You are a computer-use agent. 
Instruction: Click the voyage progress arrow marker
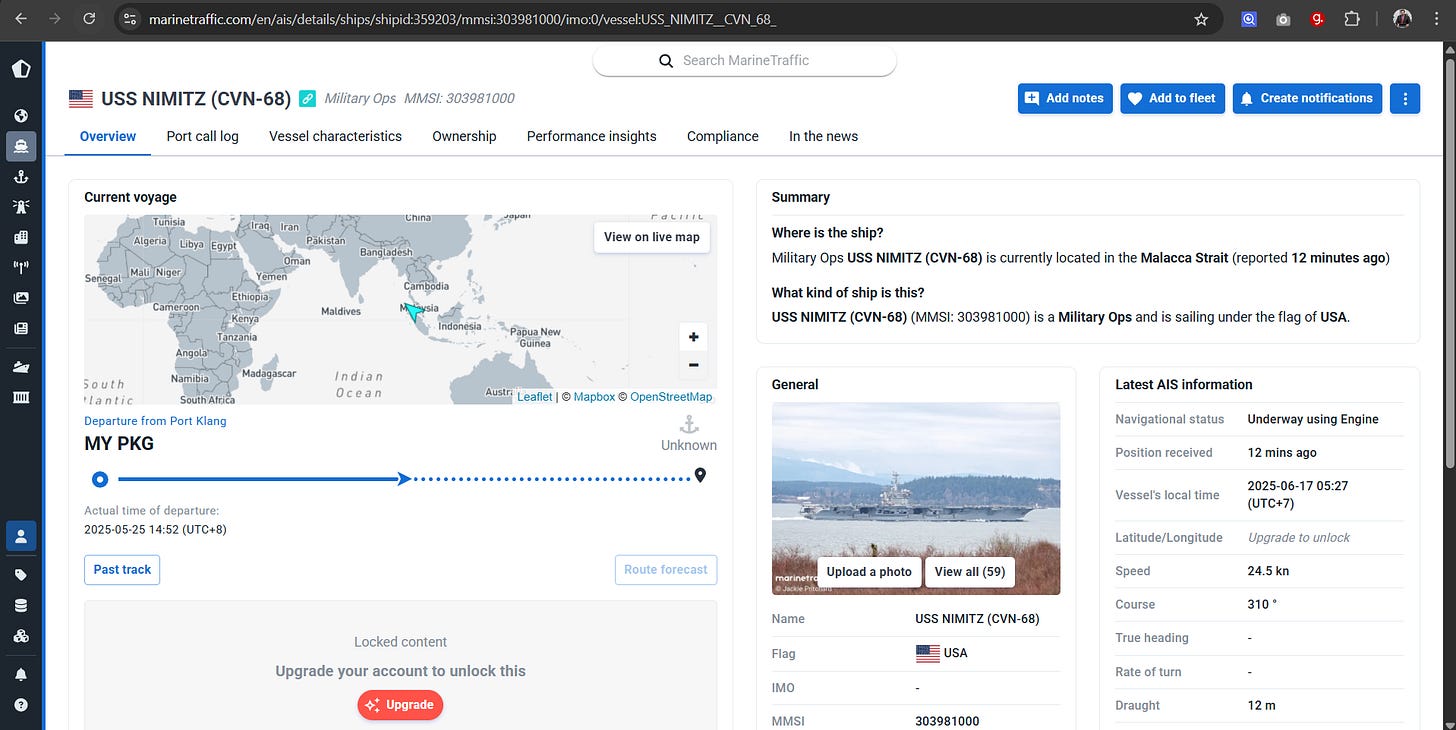pos(404,479)
